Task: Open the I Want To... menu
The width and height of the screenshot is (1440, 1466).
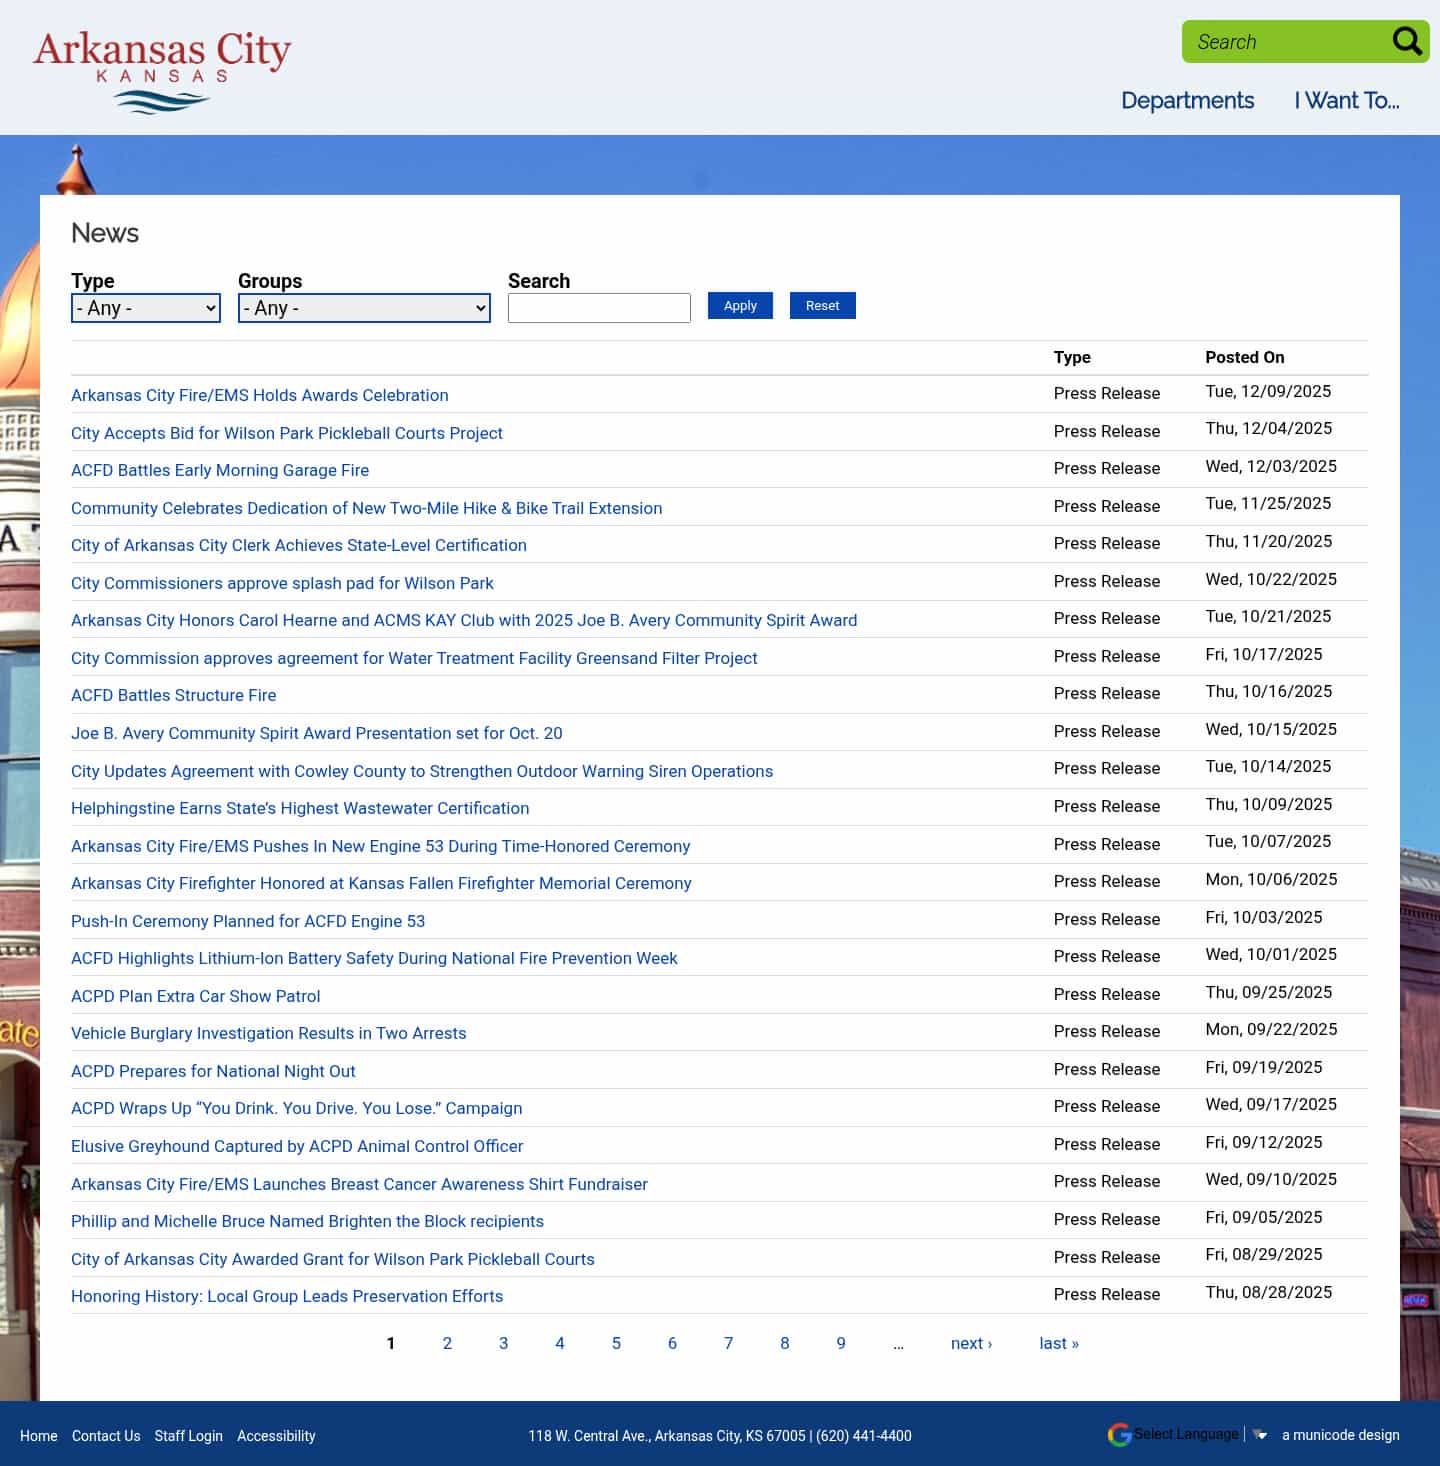Action: tap(1347, 100)
